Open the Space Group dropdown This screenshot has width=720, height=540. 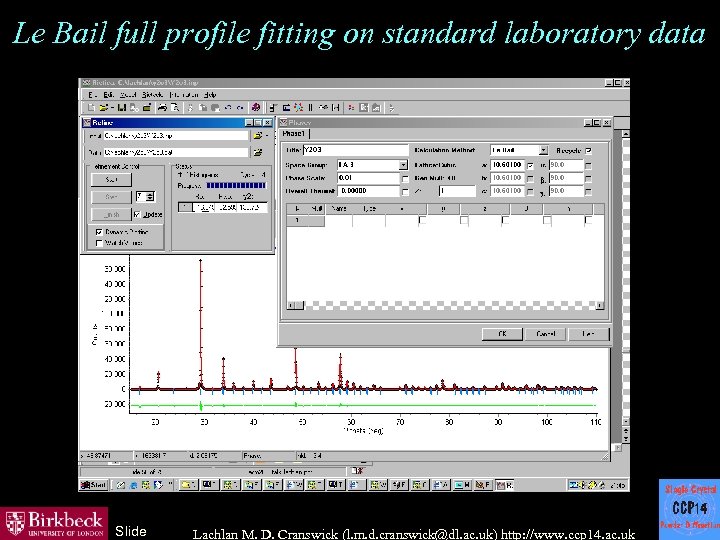[x=403, y=165]
